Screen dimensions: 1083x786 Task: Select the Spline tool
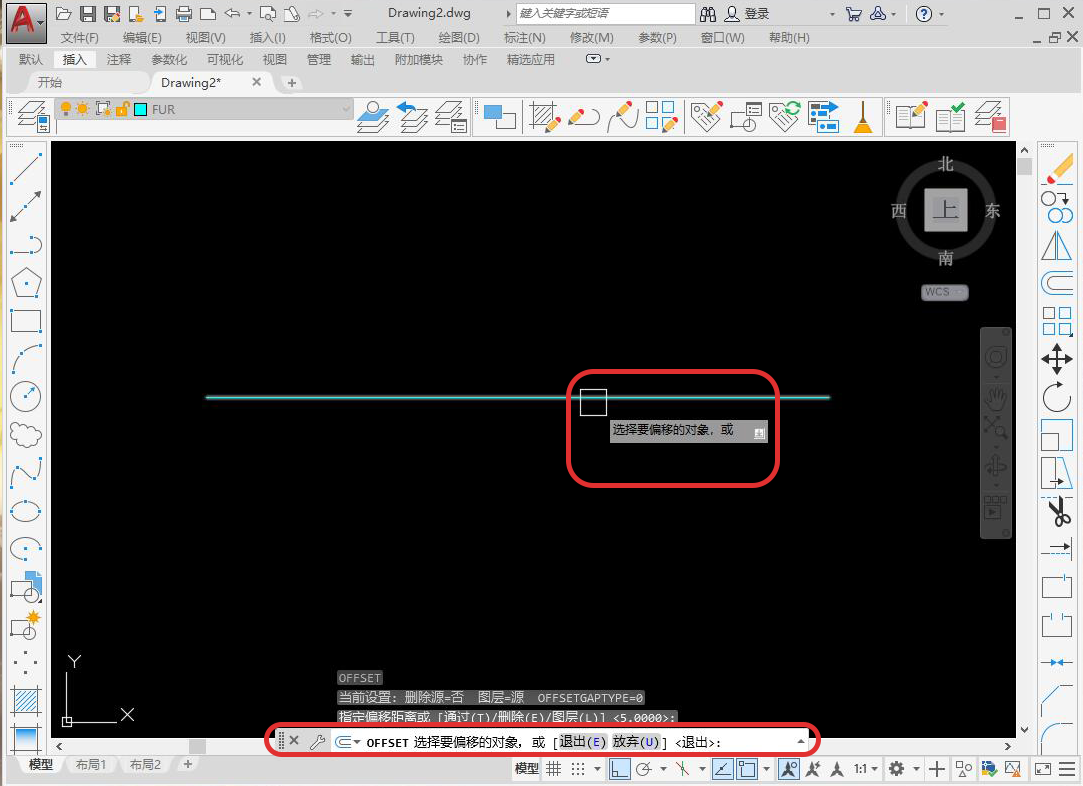26,473
